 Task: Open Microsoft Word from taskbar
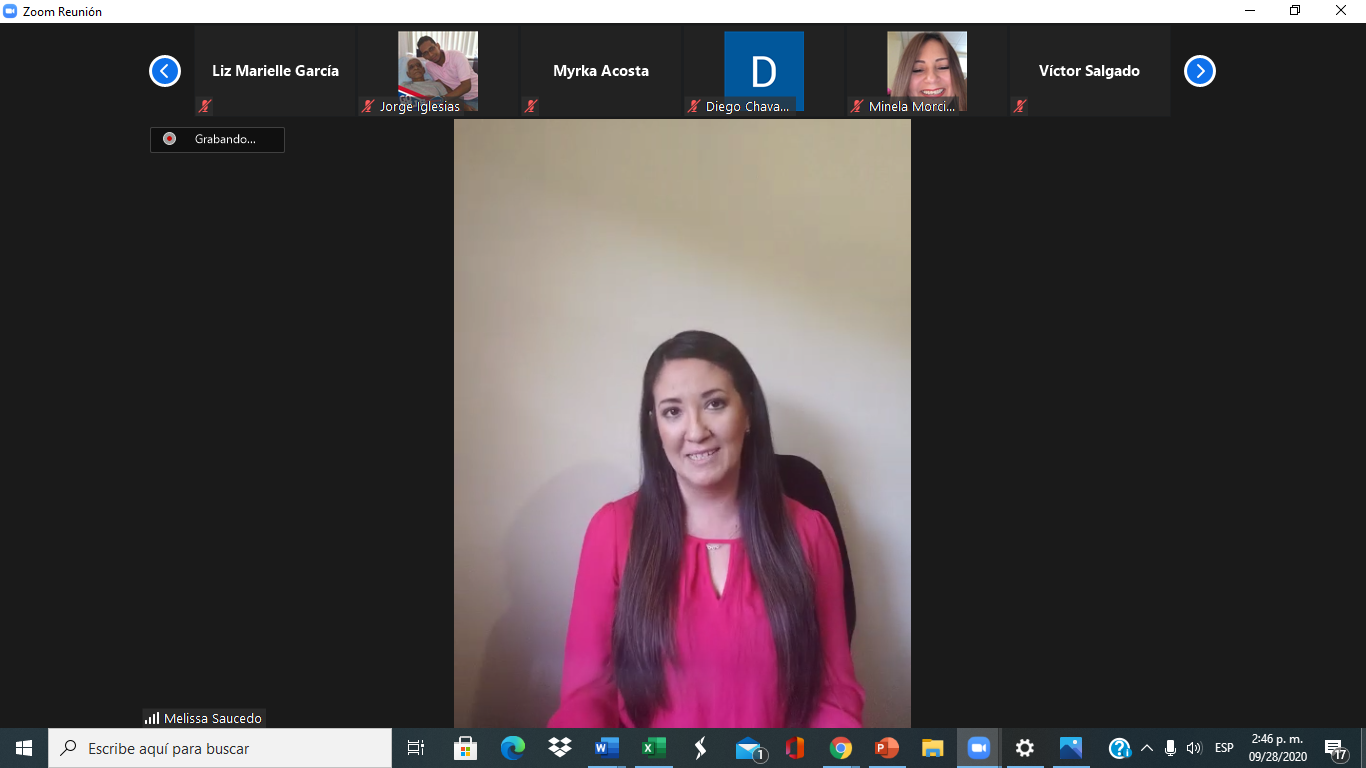607,748
